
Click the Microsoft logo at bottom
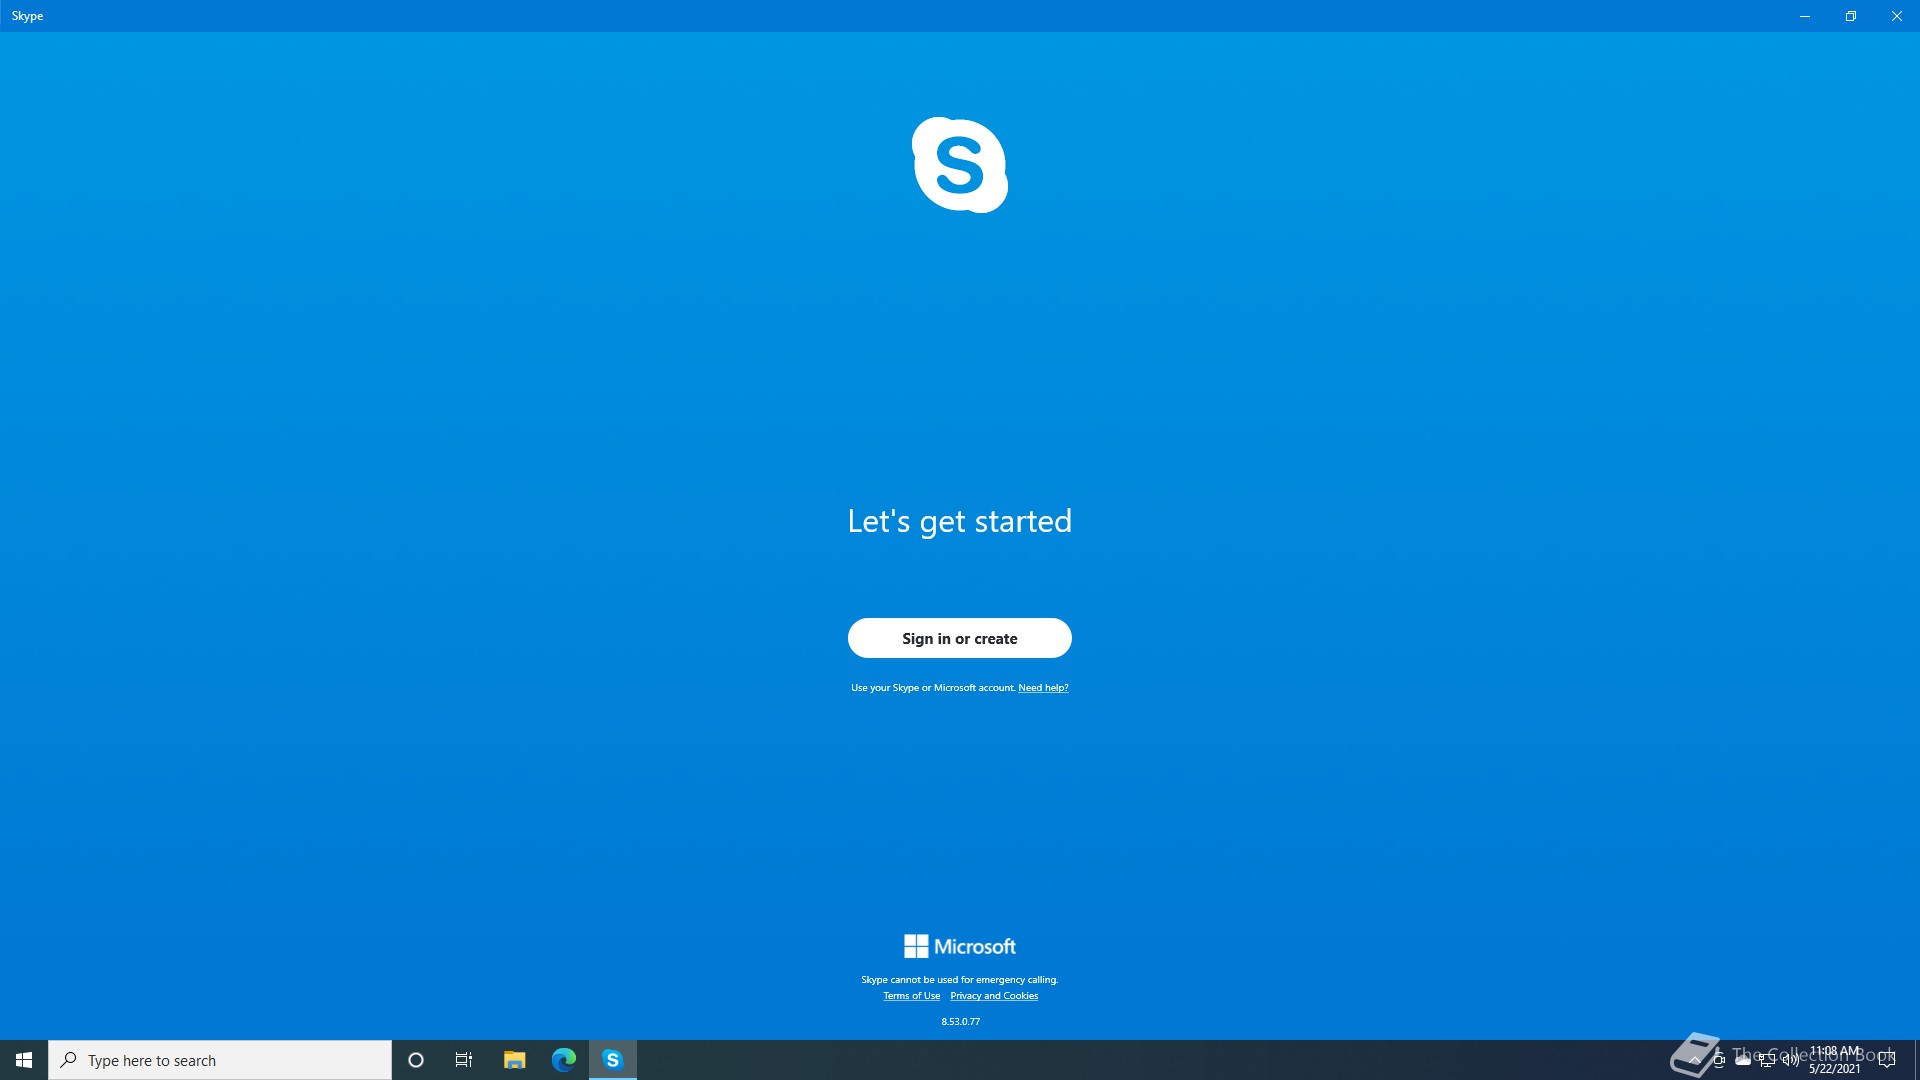[959, 946]
